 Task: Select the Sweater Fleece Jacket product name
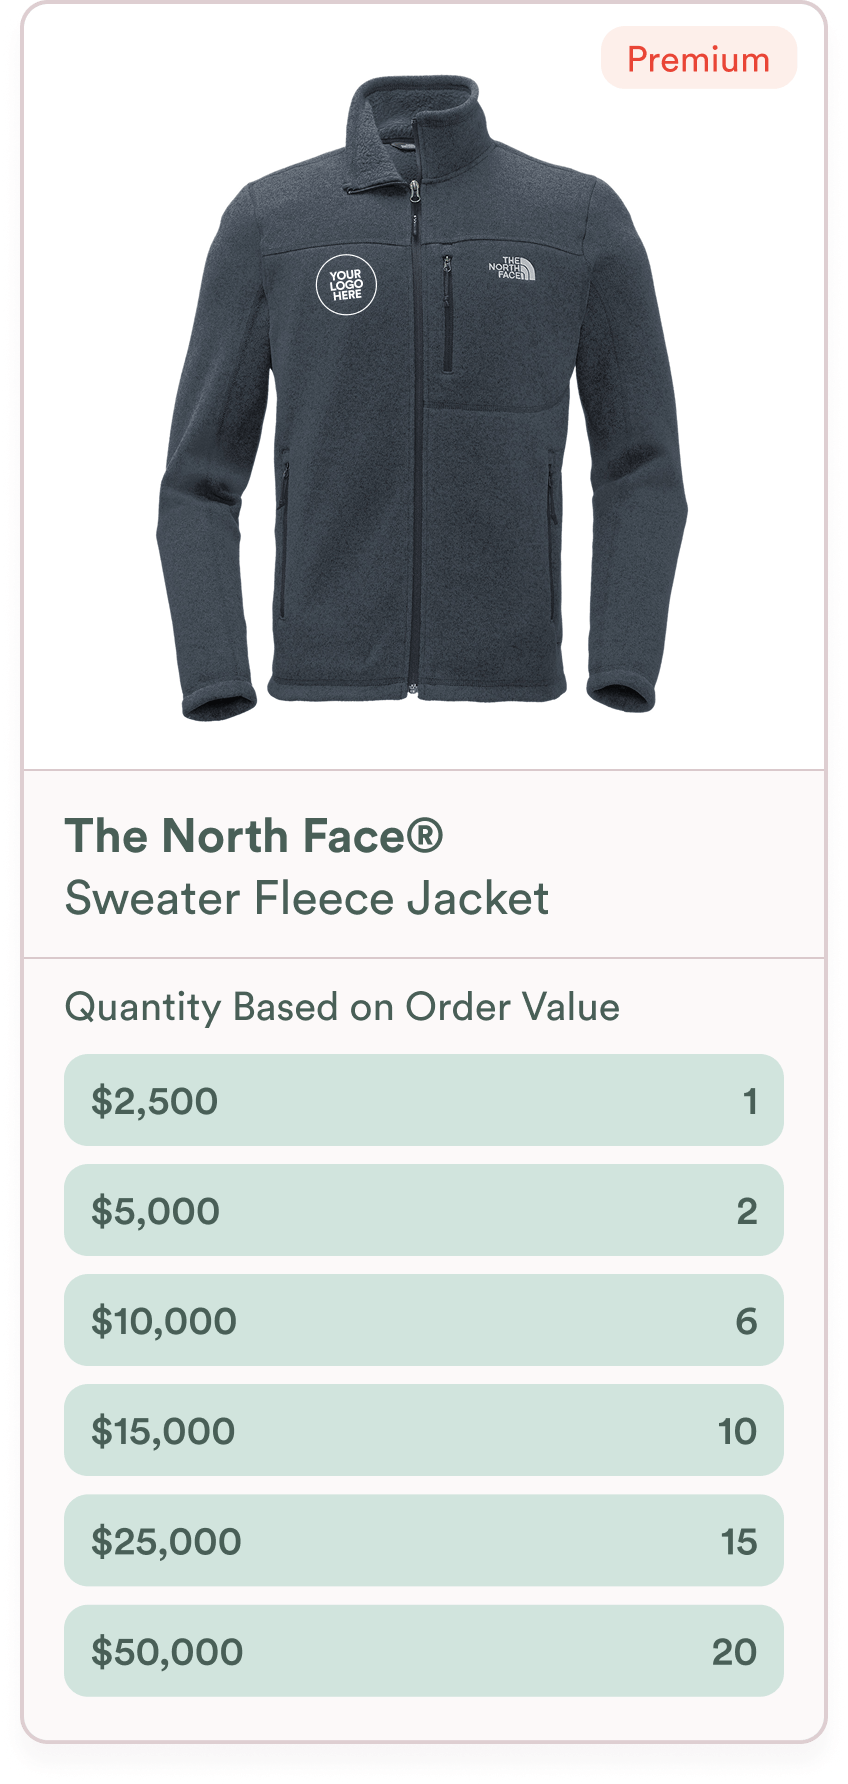click(x=307, y=898)
